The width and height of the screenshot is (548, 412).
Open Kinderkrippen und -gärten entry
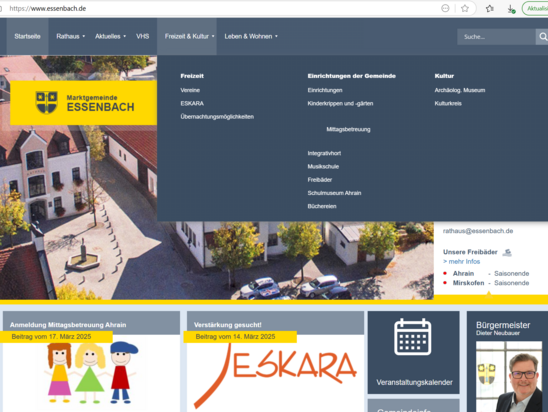340,103
